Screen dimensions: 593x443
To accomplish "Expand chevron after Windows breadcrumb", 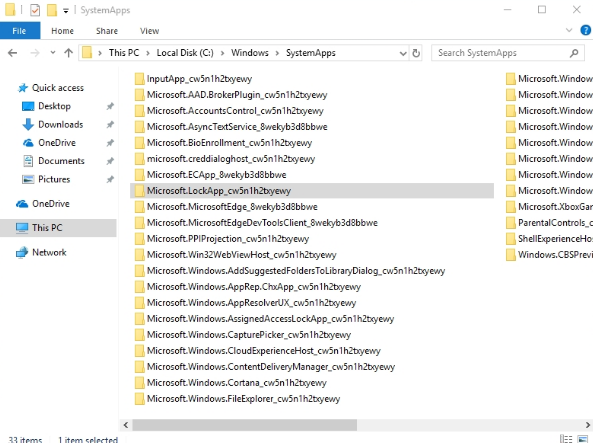I will pos(277,53).
